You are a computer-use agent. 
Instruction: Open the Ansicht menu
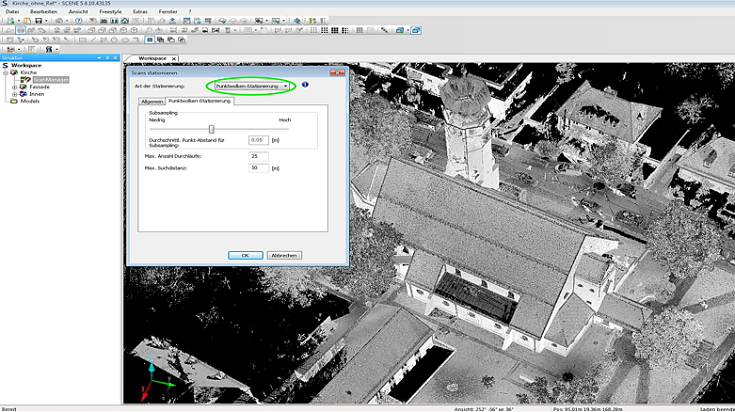pos(78,11)
